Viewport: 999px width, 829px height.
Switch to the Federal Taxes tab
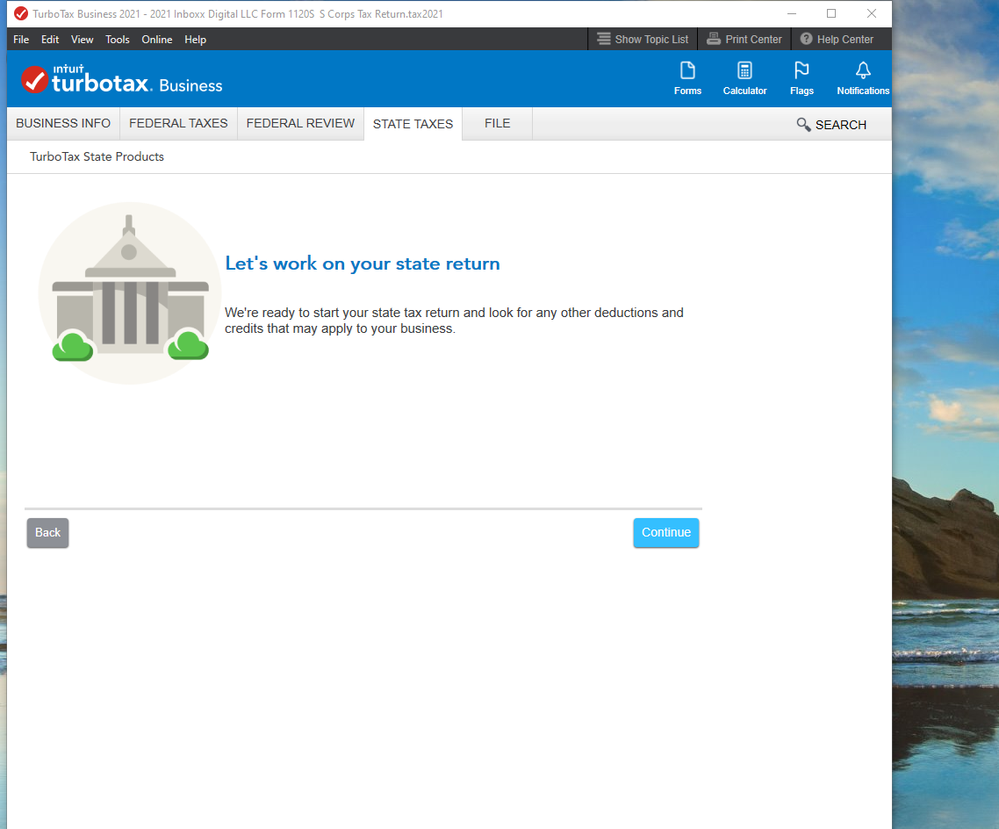click(178, 124)
